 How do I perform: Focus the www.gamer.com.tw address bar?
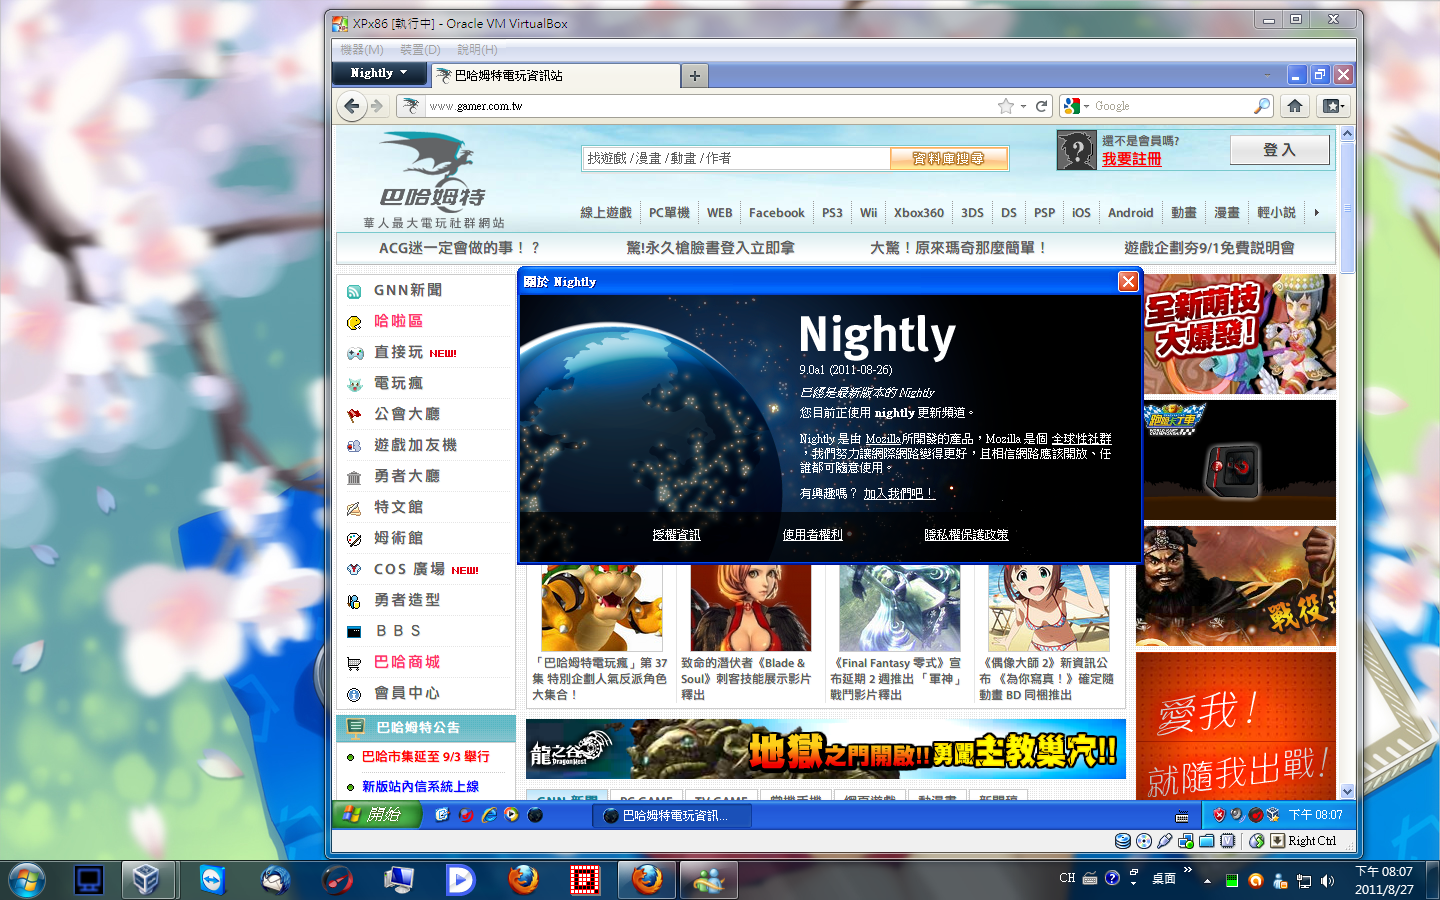click(710, 106)
